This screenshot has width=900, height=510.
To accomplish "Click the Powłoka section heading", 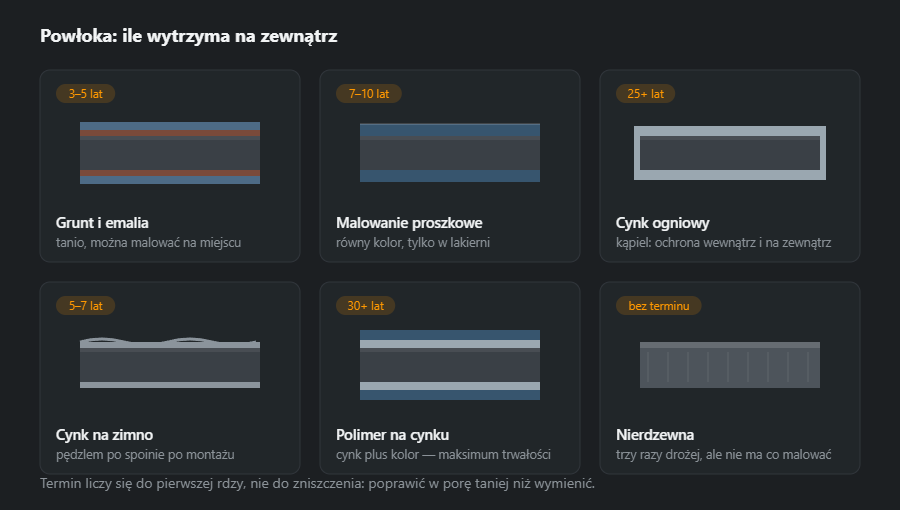I will coord(189,36).
